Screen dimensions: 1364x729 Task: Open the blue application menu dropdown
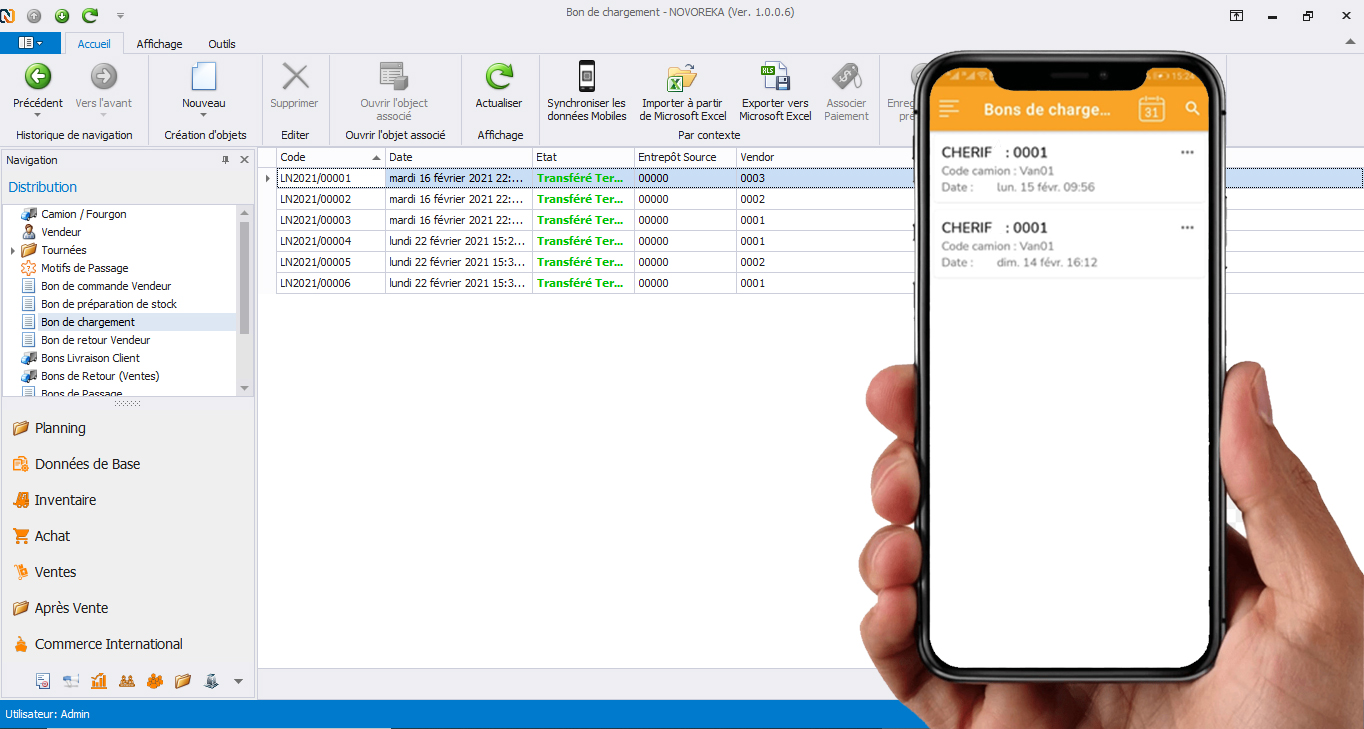(x=30, y=43)
